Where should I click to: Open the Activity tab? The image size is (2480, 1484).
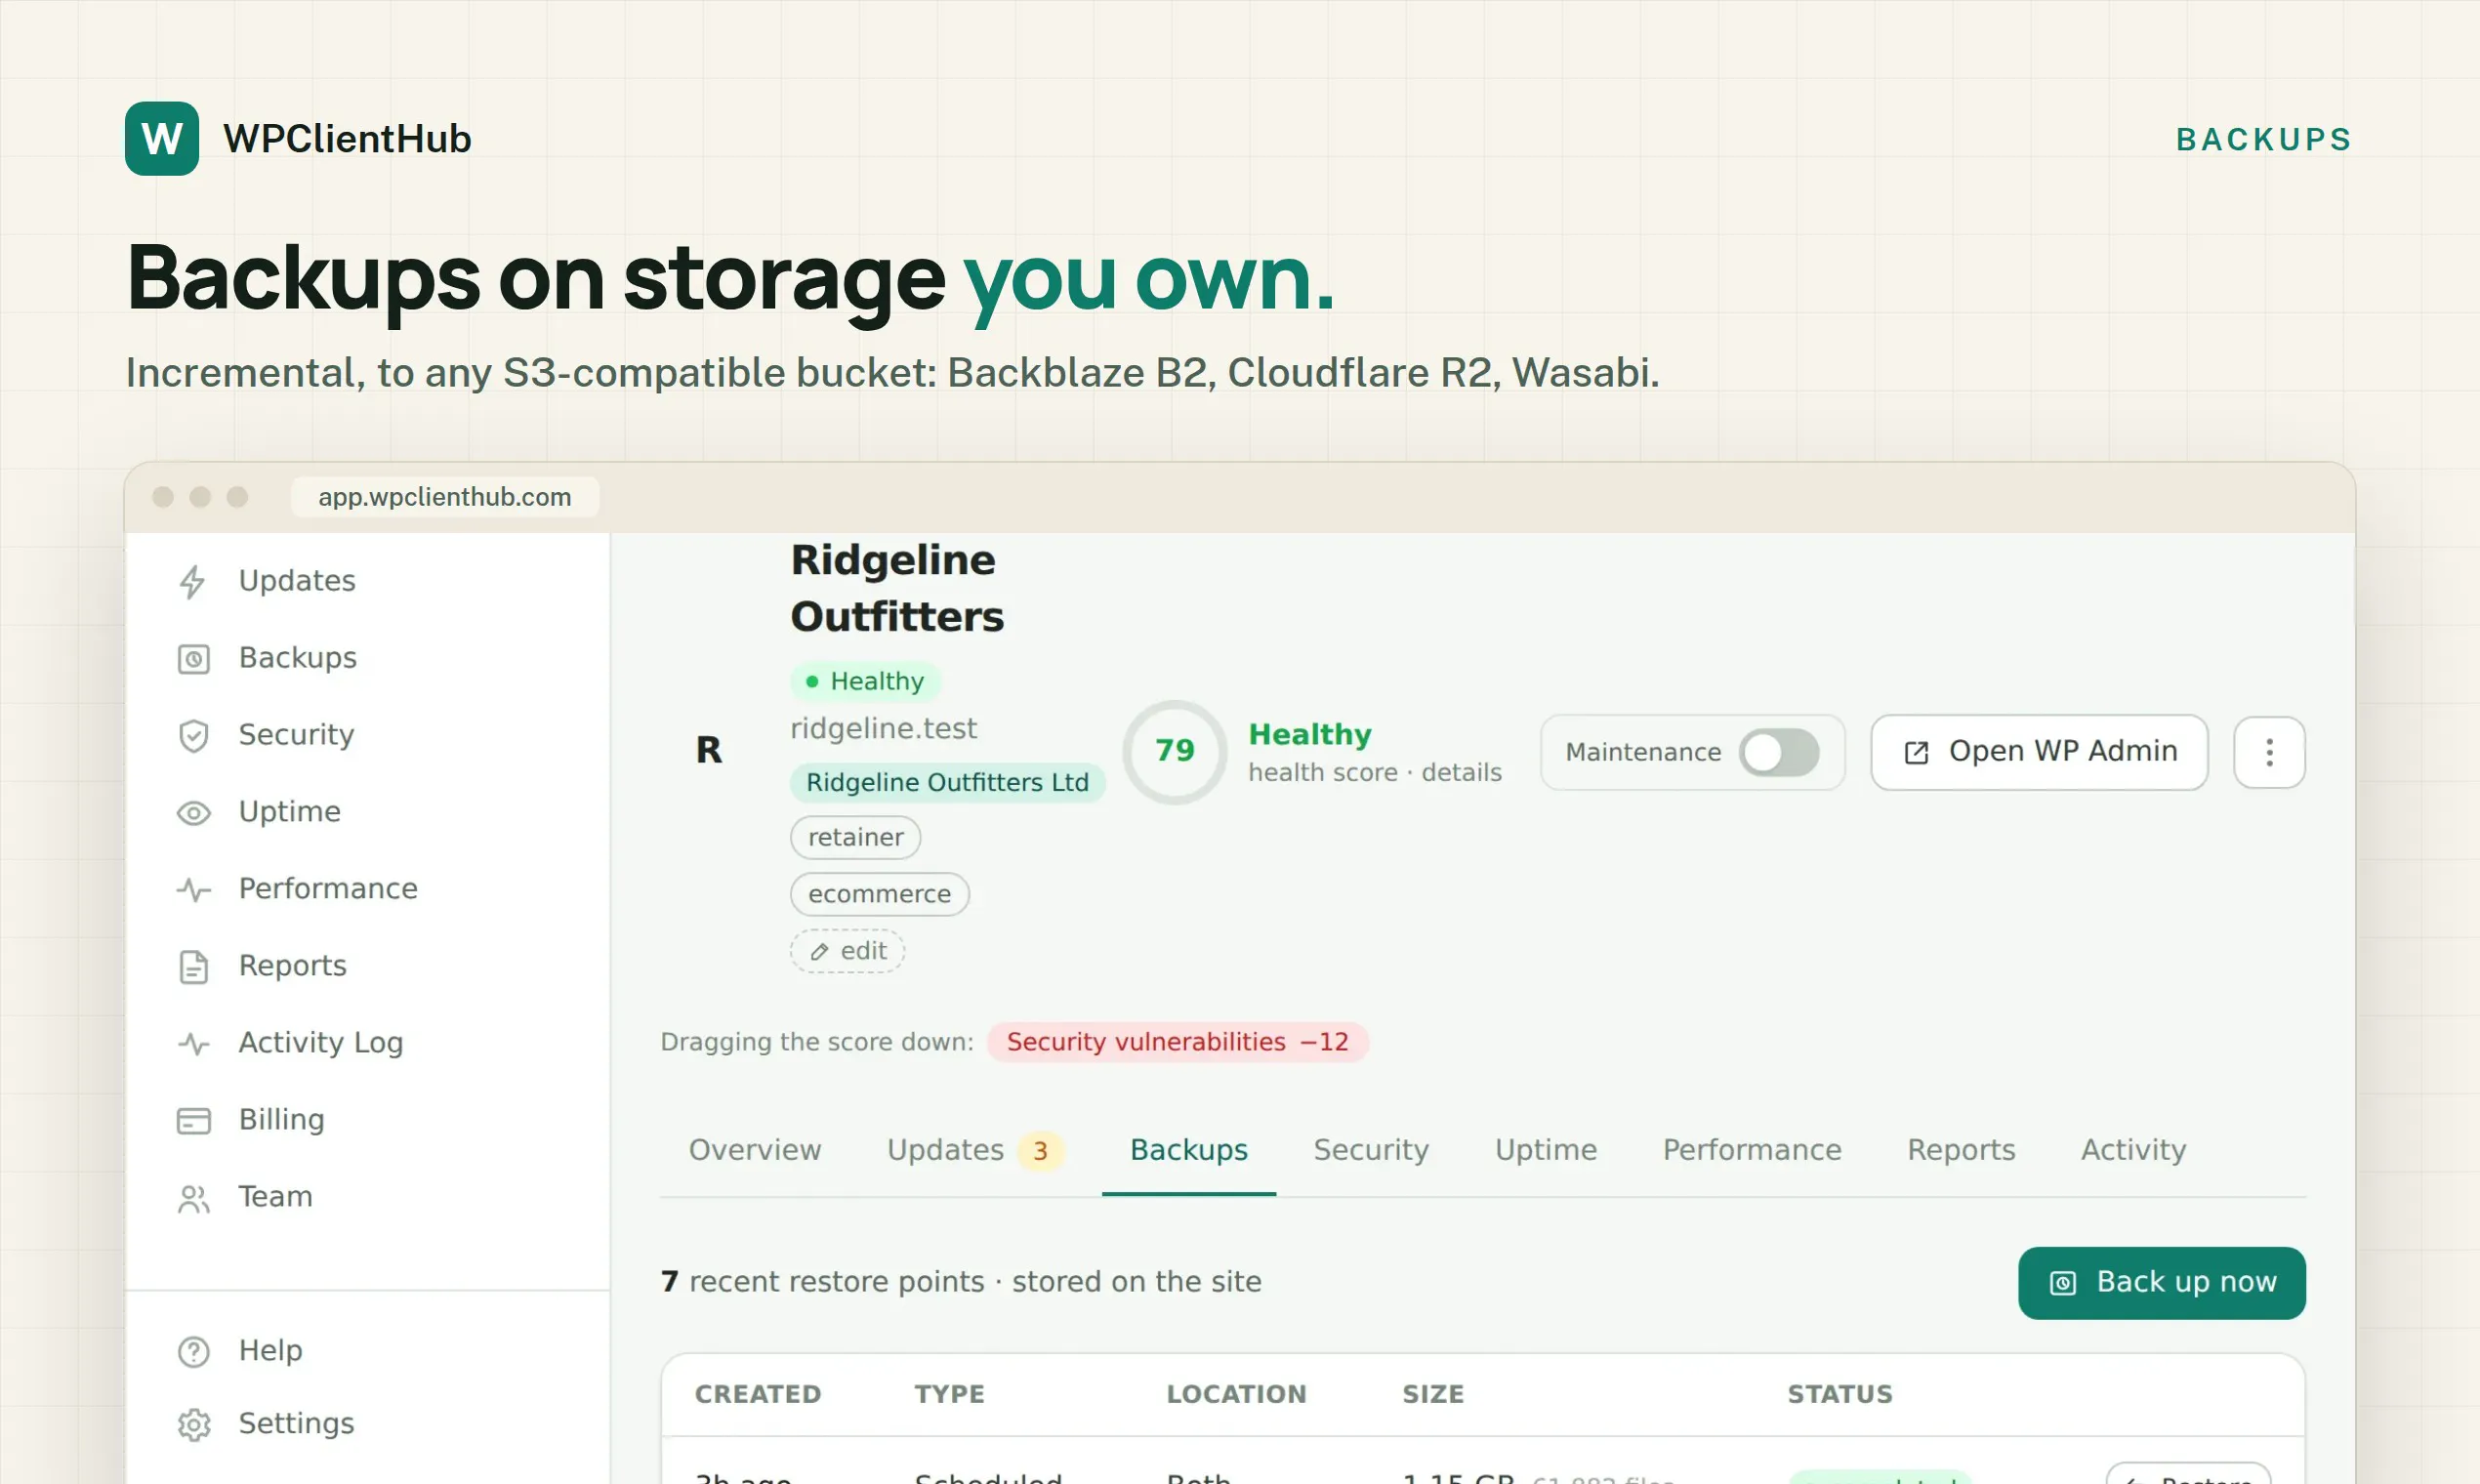(x=2133, y=1150)
